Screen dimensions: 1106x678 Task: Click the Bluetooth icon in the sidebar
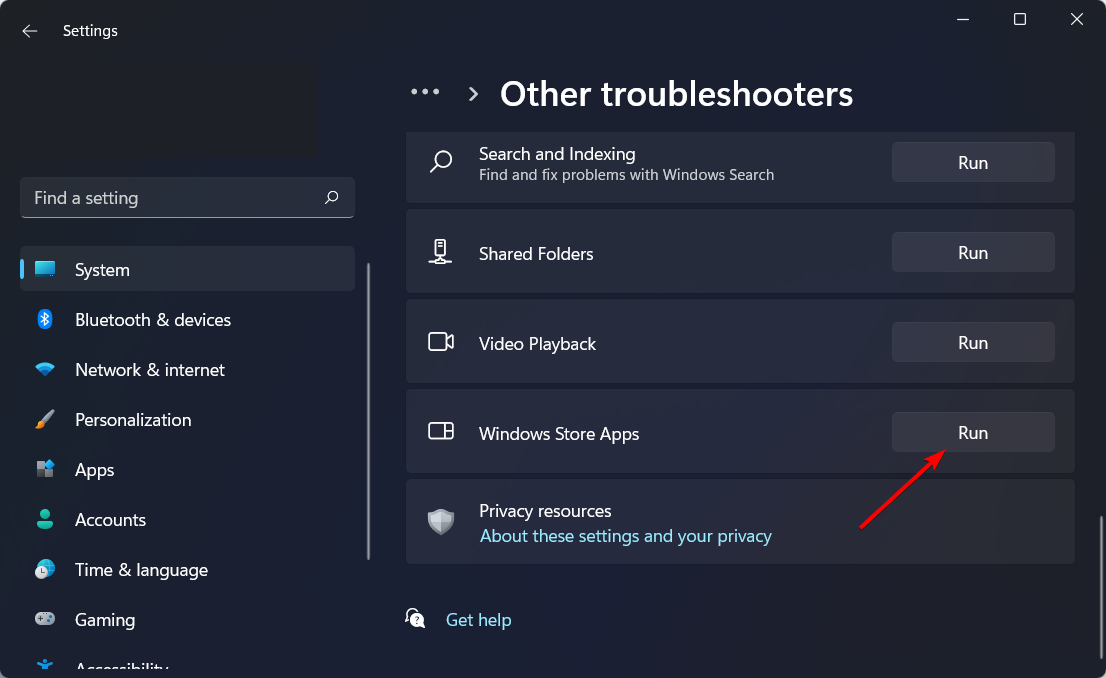[x=45, y=320]
